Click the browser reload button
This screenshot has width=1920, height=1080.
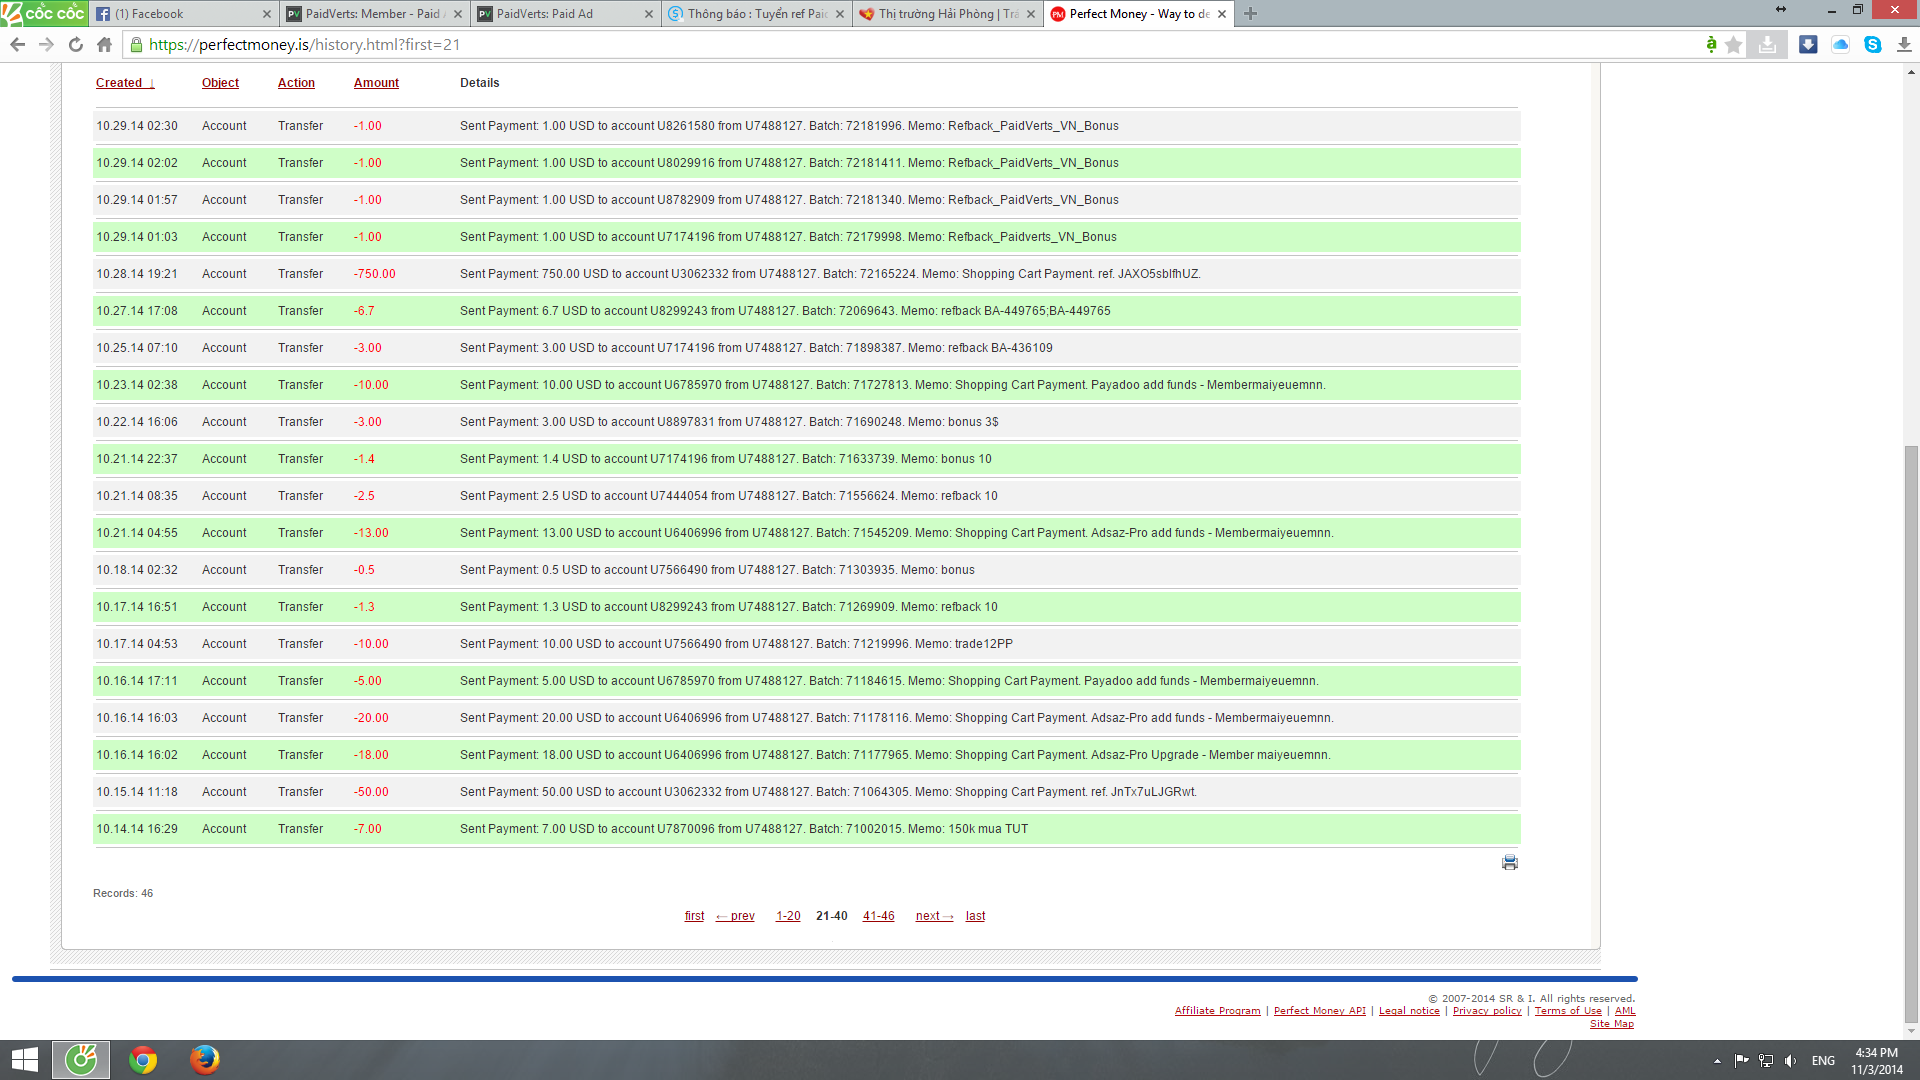76,45
